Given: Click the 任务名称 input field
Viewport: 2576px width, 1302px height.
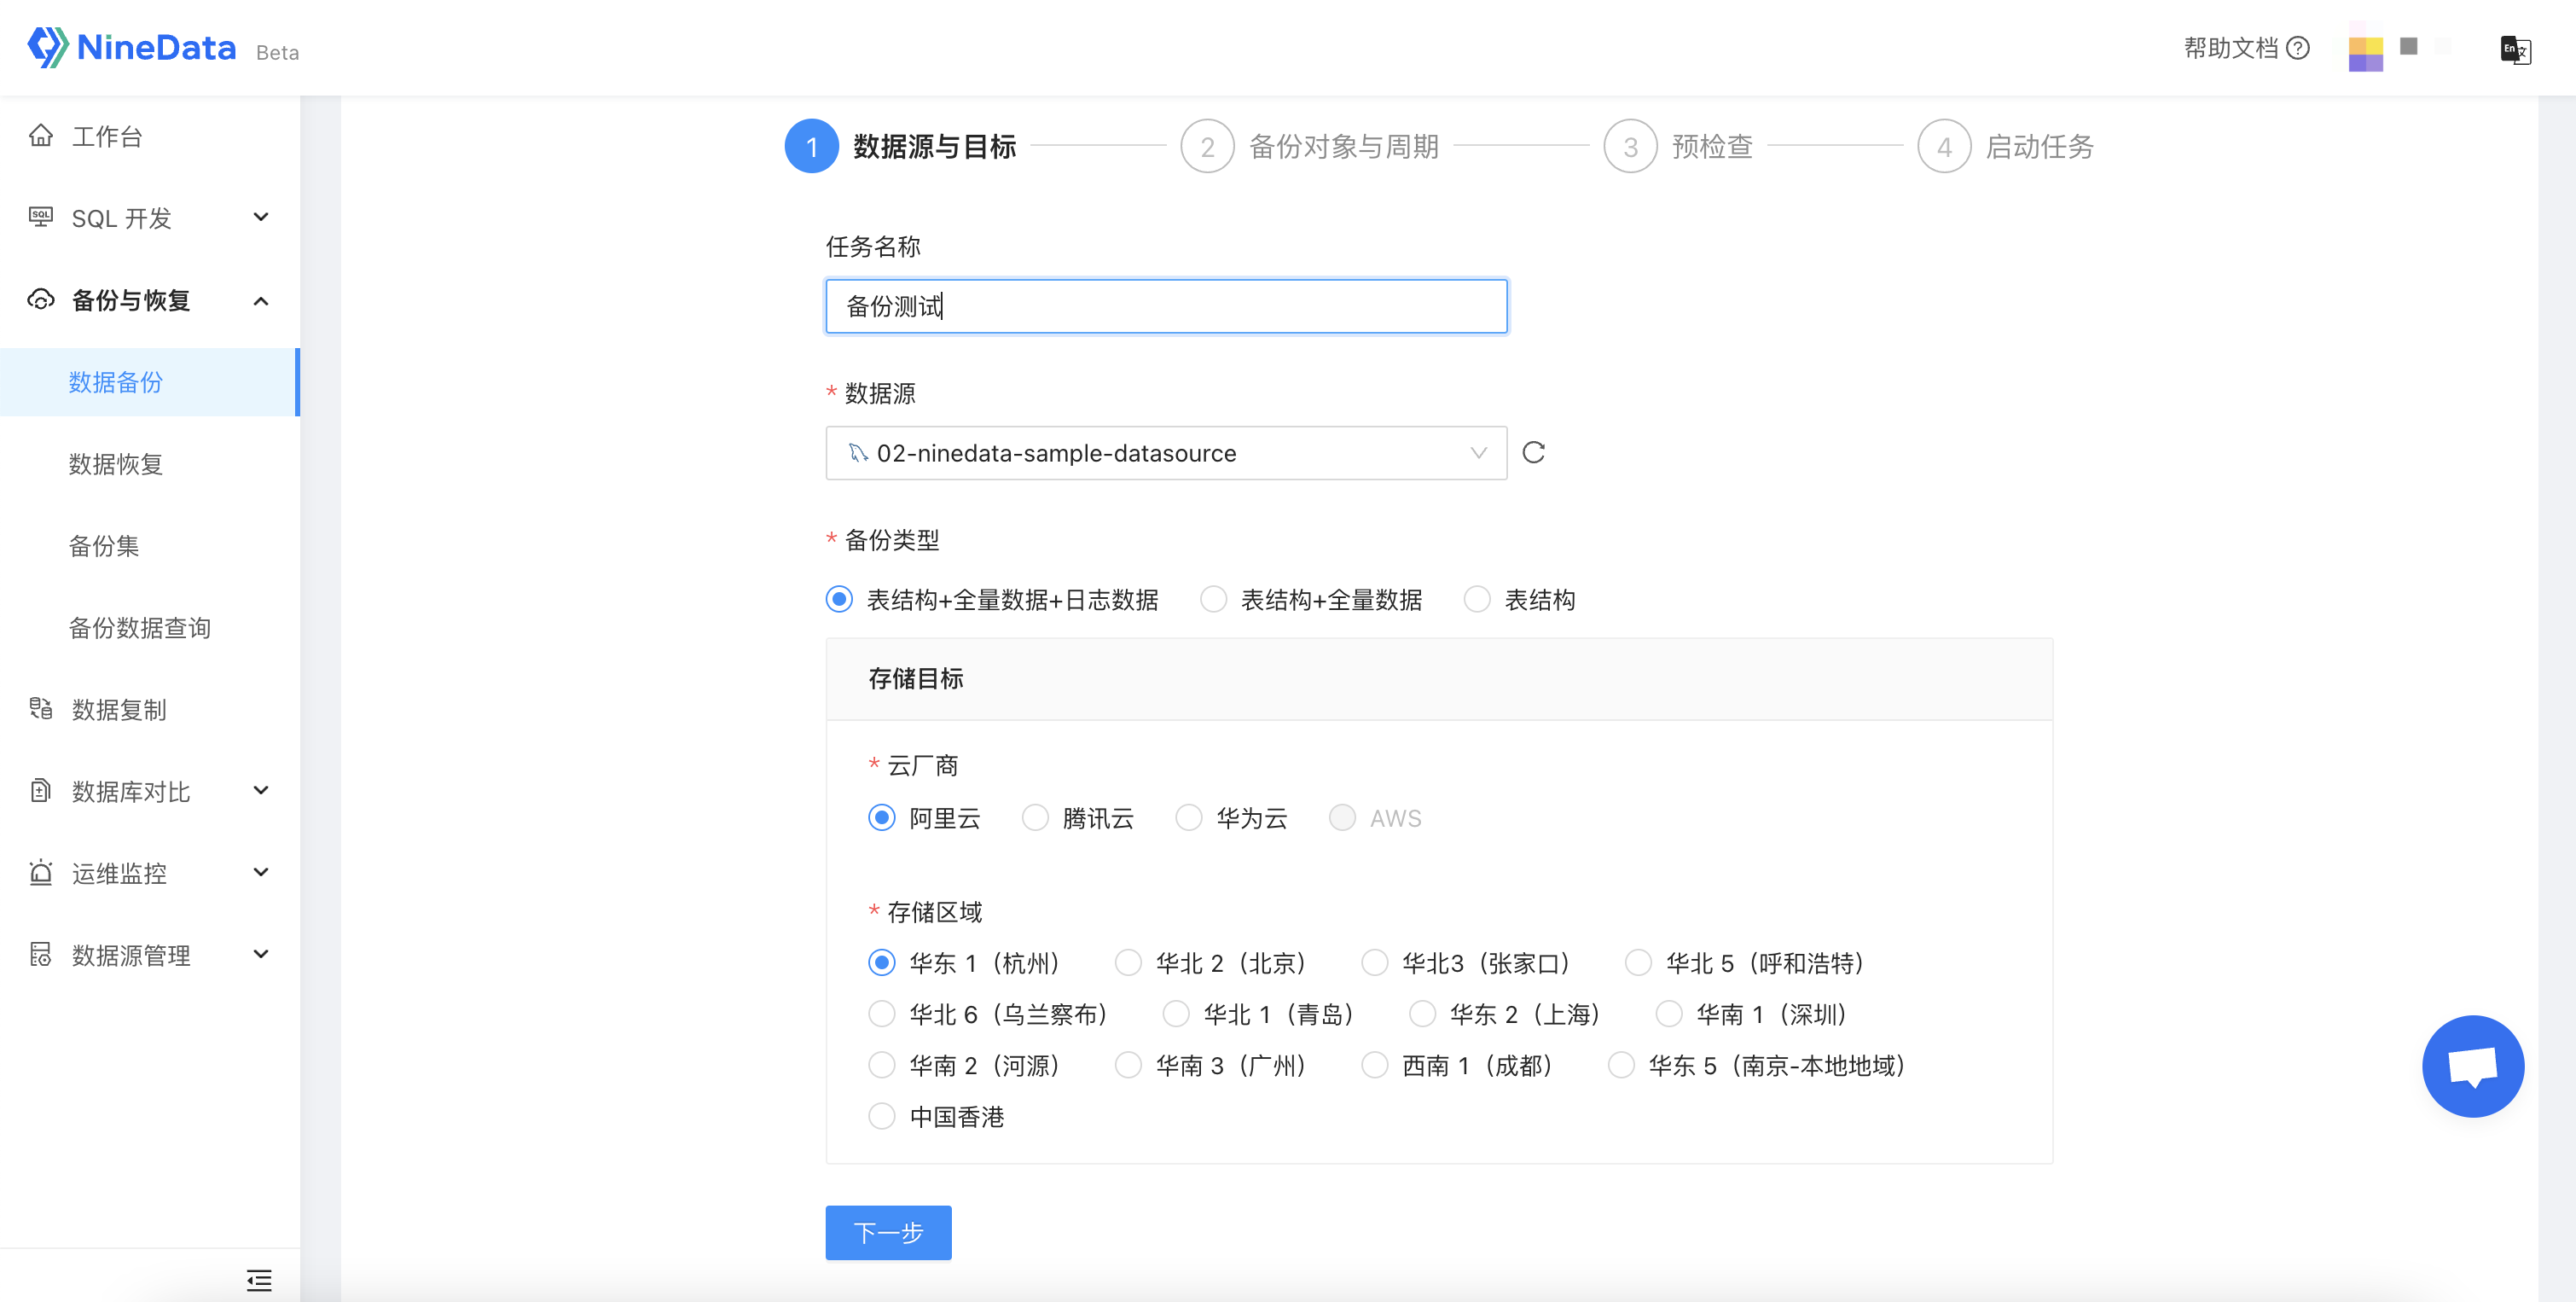Looking at the screenshot, I should click(x=1165, y=306).
